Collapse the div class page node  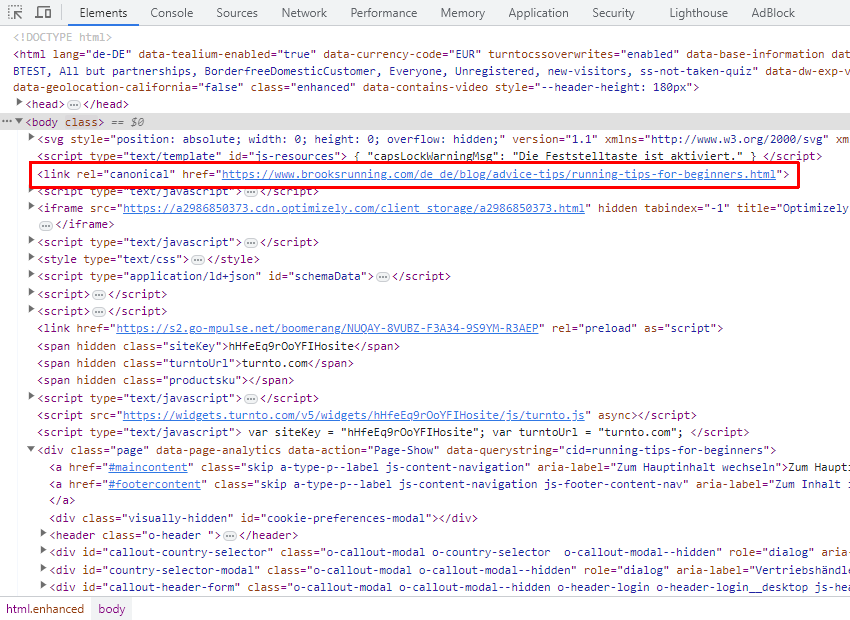[x=31, y=449]
